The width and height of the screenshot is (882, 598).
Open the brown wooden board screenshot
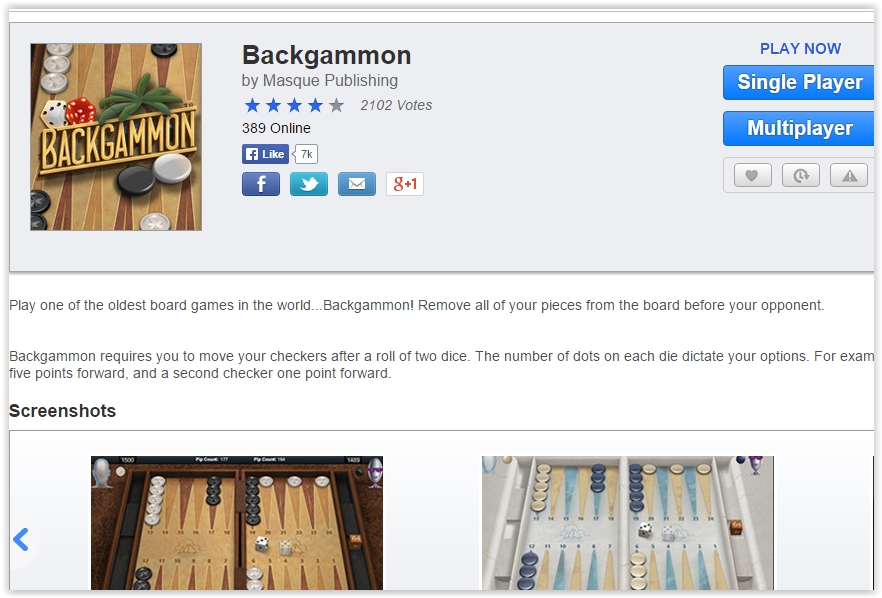[237, 523]
